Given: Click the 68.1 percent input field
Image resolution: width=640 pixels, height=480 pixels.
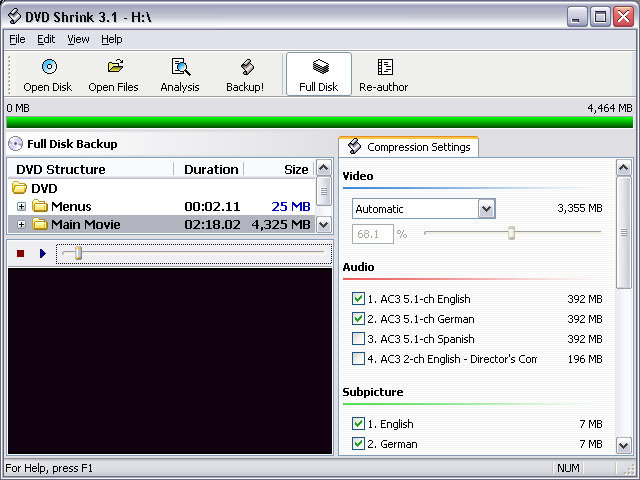Looking at the screenshot, I should [x=373, y=234].
